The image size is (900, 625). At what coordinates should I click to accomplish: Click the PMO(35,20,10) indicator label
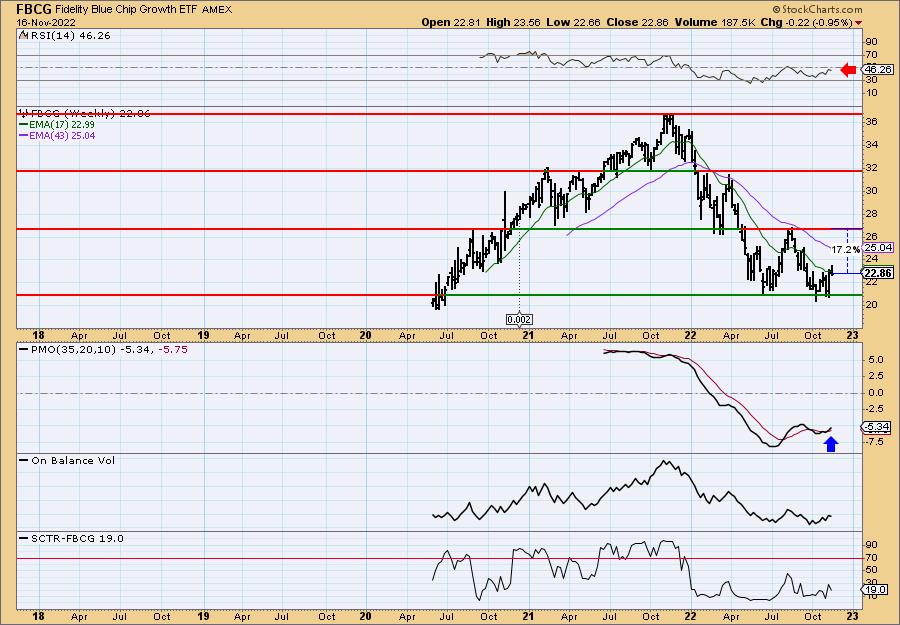(x=103, y=350)
